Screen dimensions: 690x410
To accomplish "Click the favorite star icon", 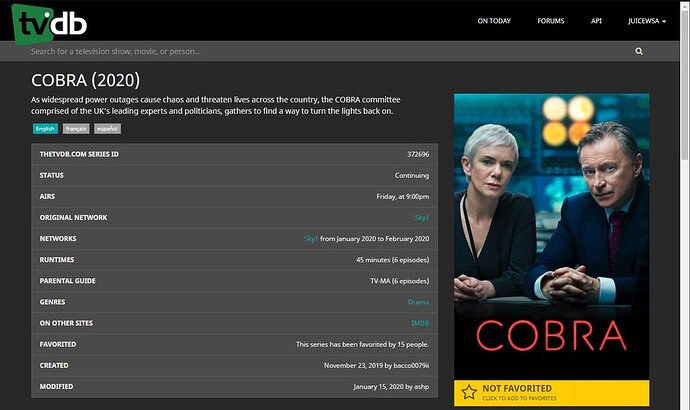I will tap(469, 392).
